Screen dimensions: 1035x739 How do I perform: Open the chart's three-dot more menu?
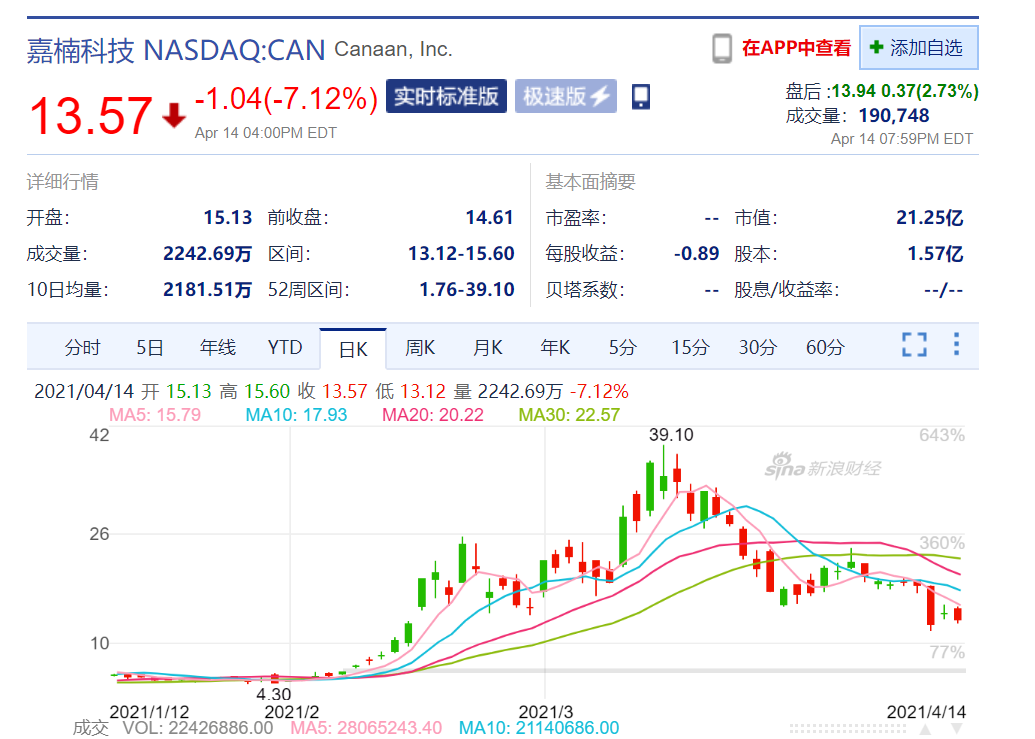pyautogui.click(x=956, y=344)
